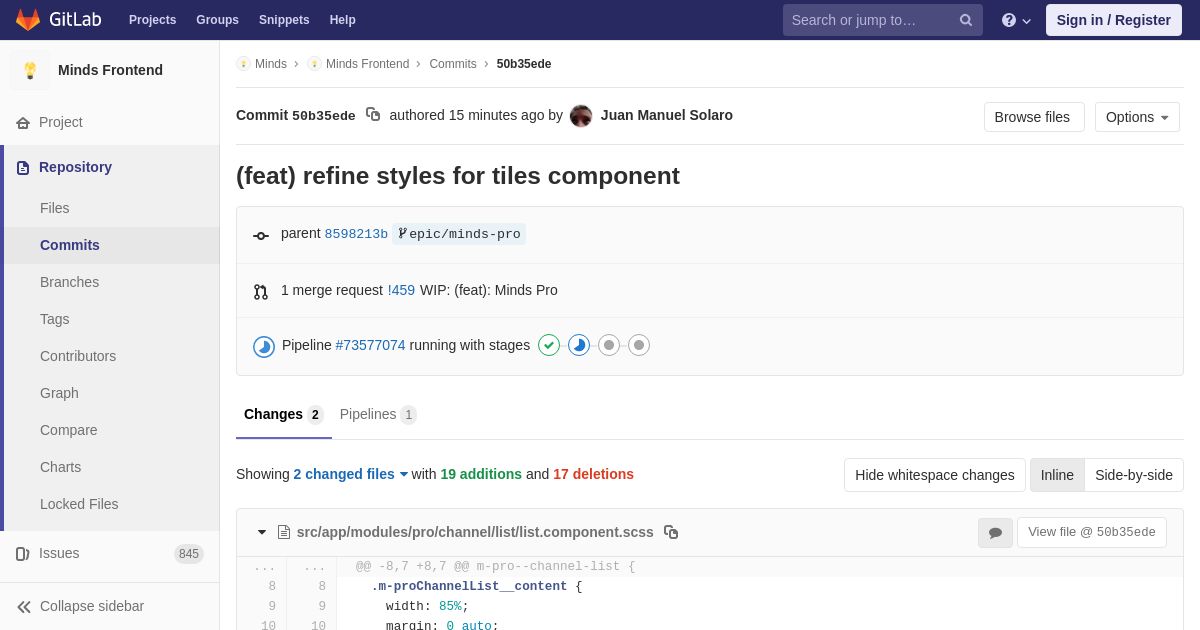Click author name Juan Manuel Solaro

pos(667,115)
